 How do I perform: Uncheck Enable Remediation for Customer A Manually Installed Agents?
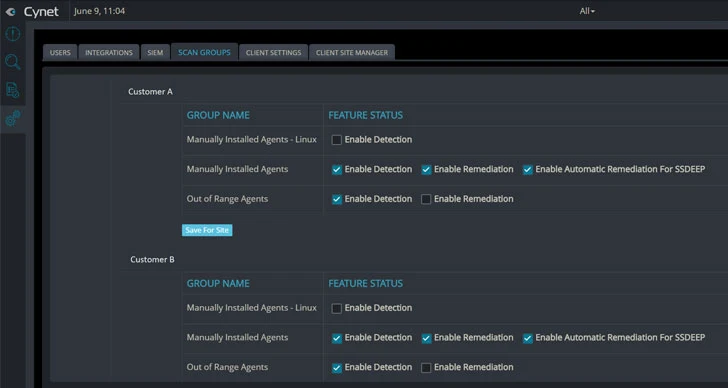pyautogui.click(x=426, y=169)
